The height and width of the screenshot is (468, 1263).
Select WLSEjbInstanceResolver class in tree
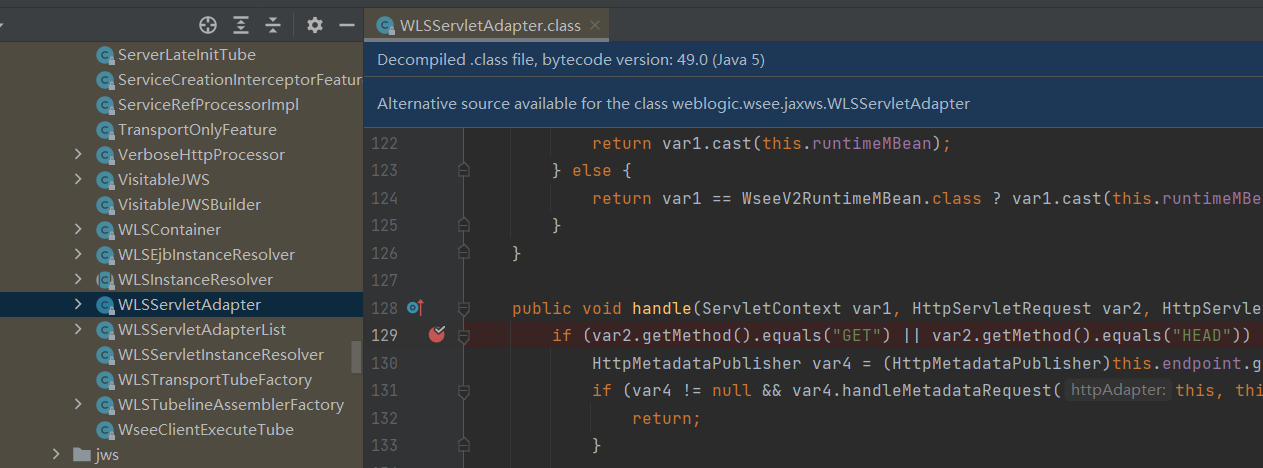(206, 254)
